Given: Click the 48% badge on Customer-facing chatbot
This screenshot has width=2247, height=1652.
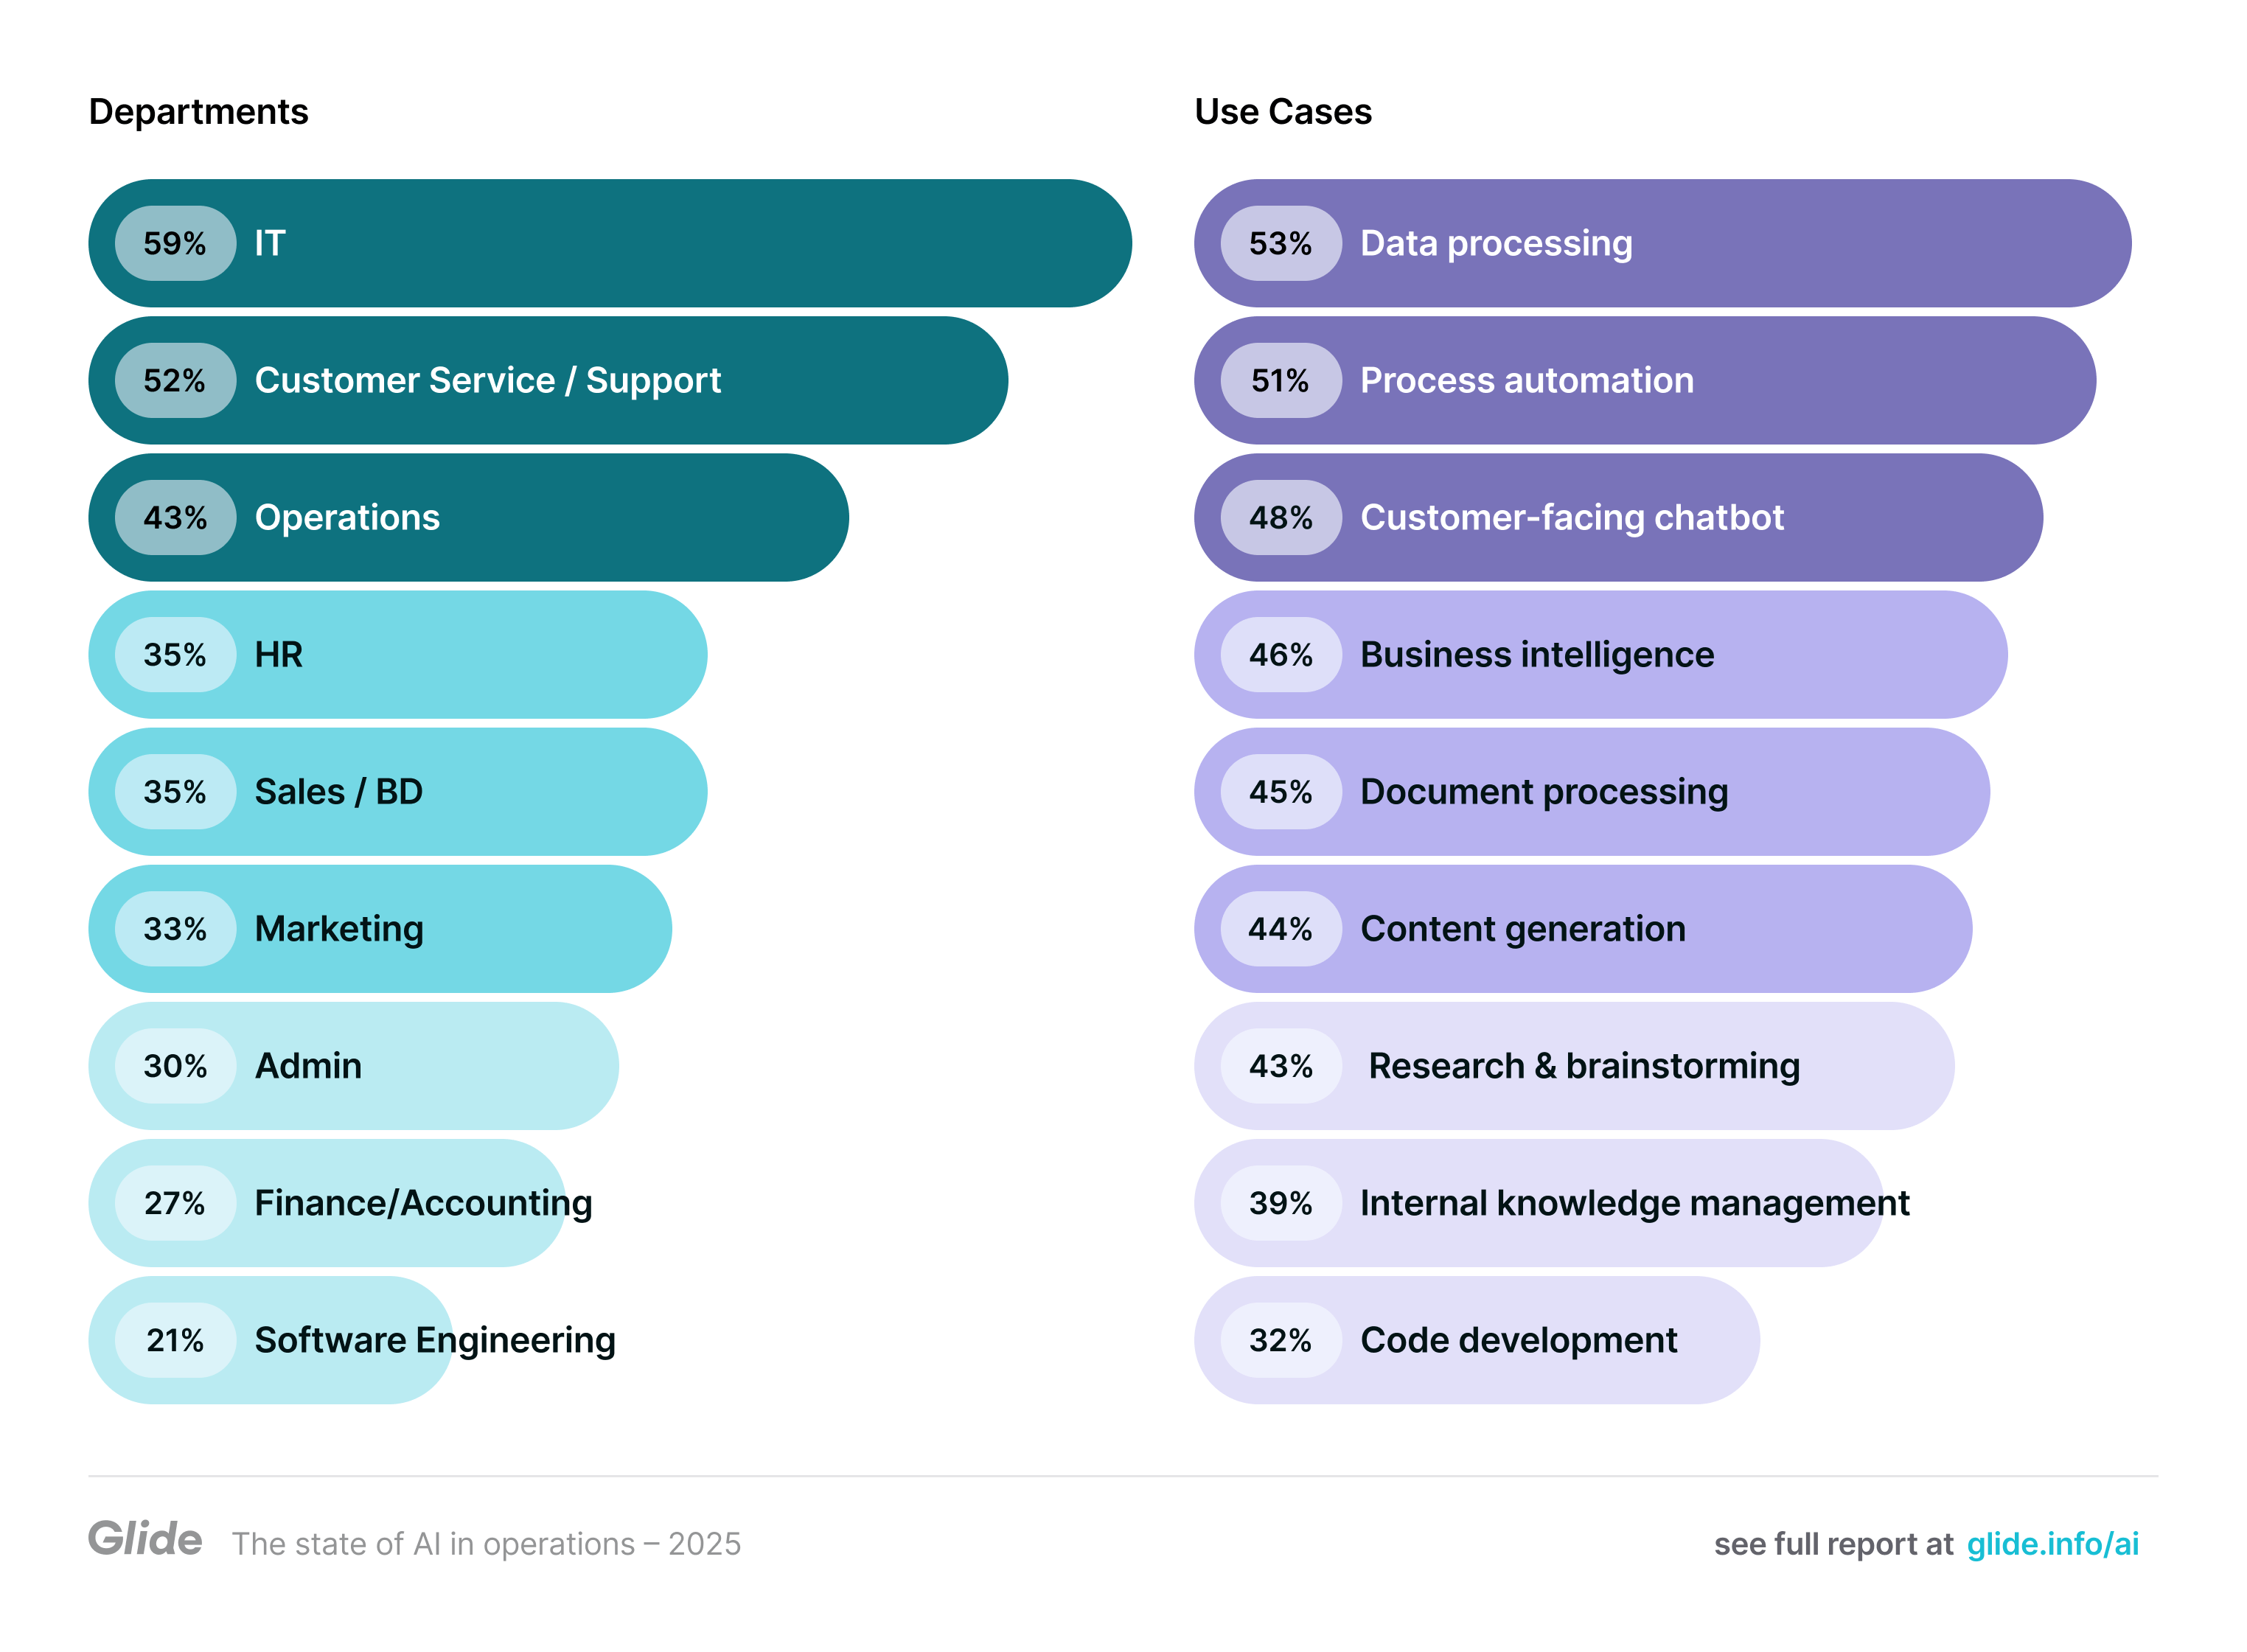Looking at the screenshot, I should pos(1280,518).
